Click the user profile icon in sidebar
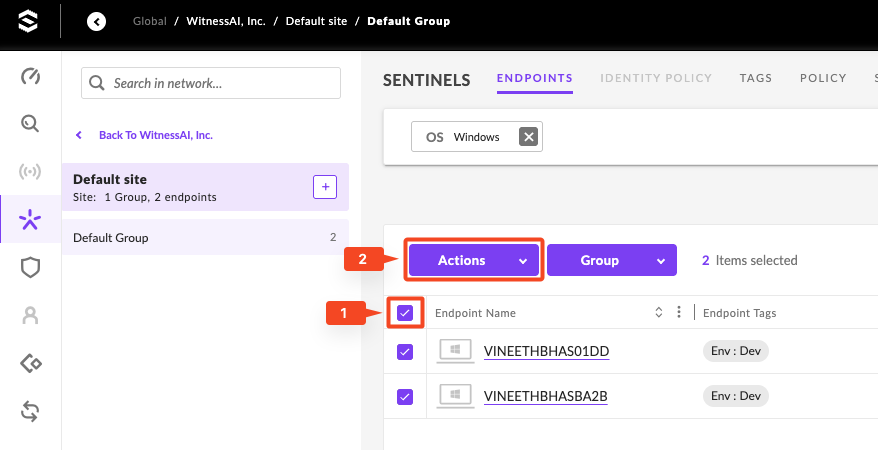878x450 pixels. [x=30, y=315]
